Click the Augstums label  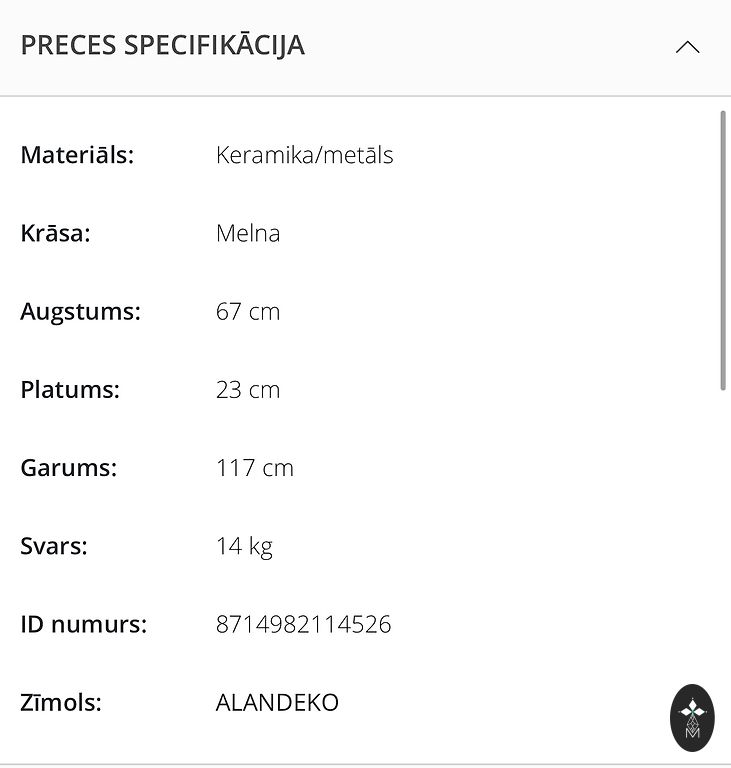(x=80, y=311)
